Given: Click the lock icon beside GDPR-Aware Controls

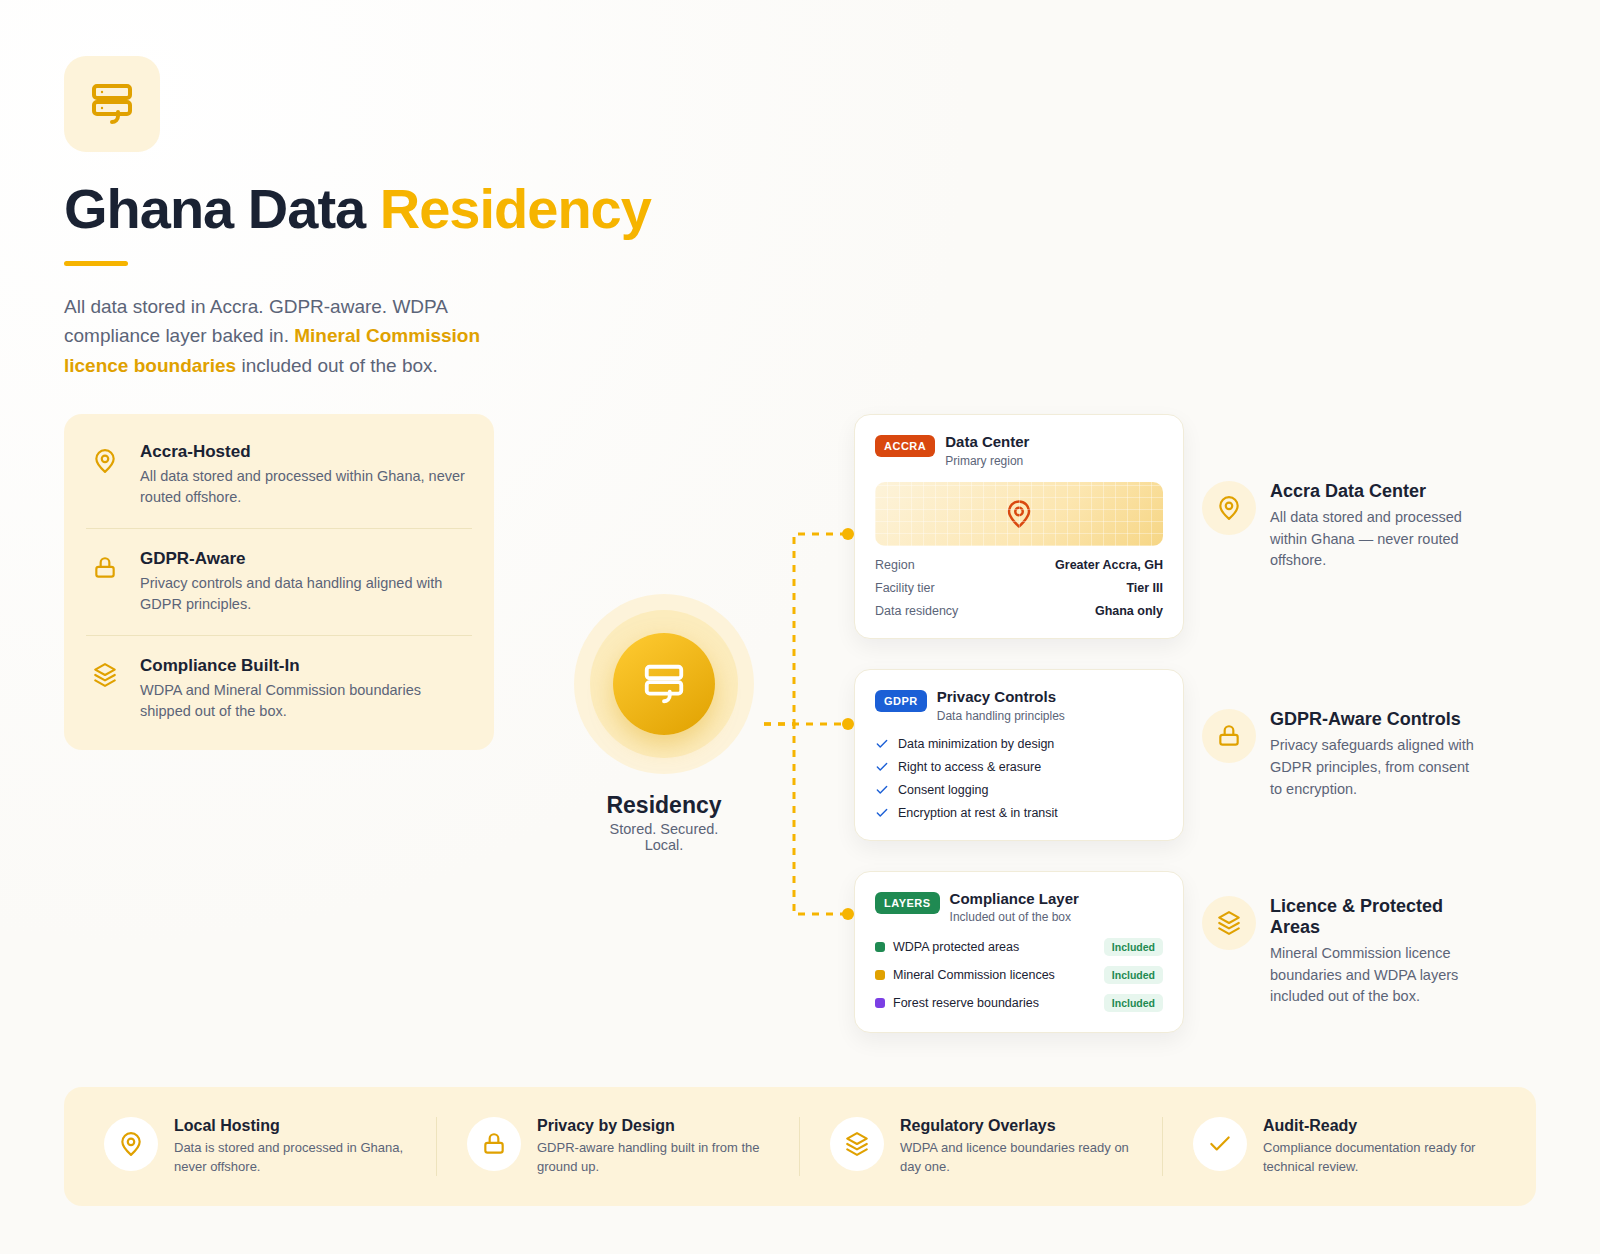Looking at the screenshot, I should (1229, 736).
